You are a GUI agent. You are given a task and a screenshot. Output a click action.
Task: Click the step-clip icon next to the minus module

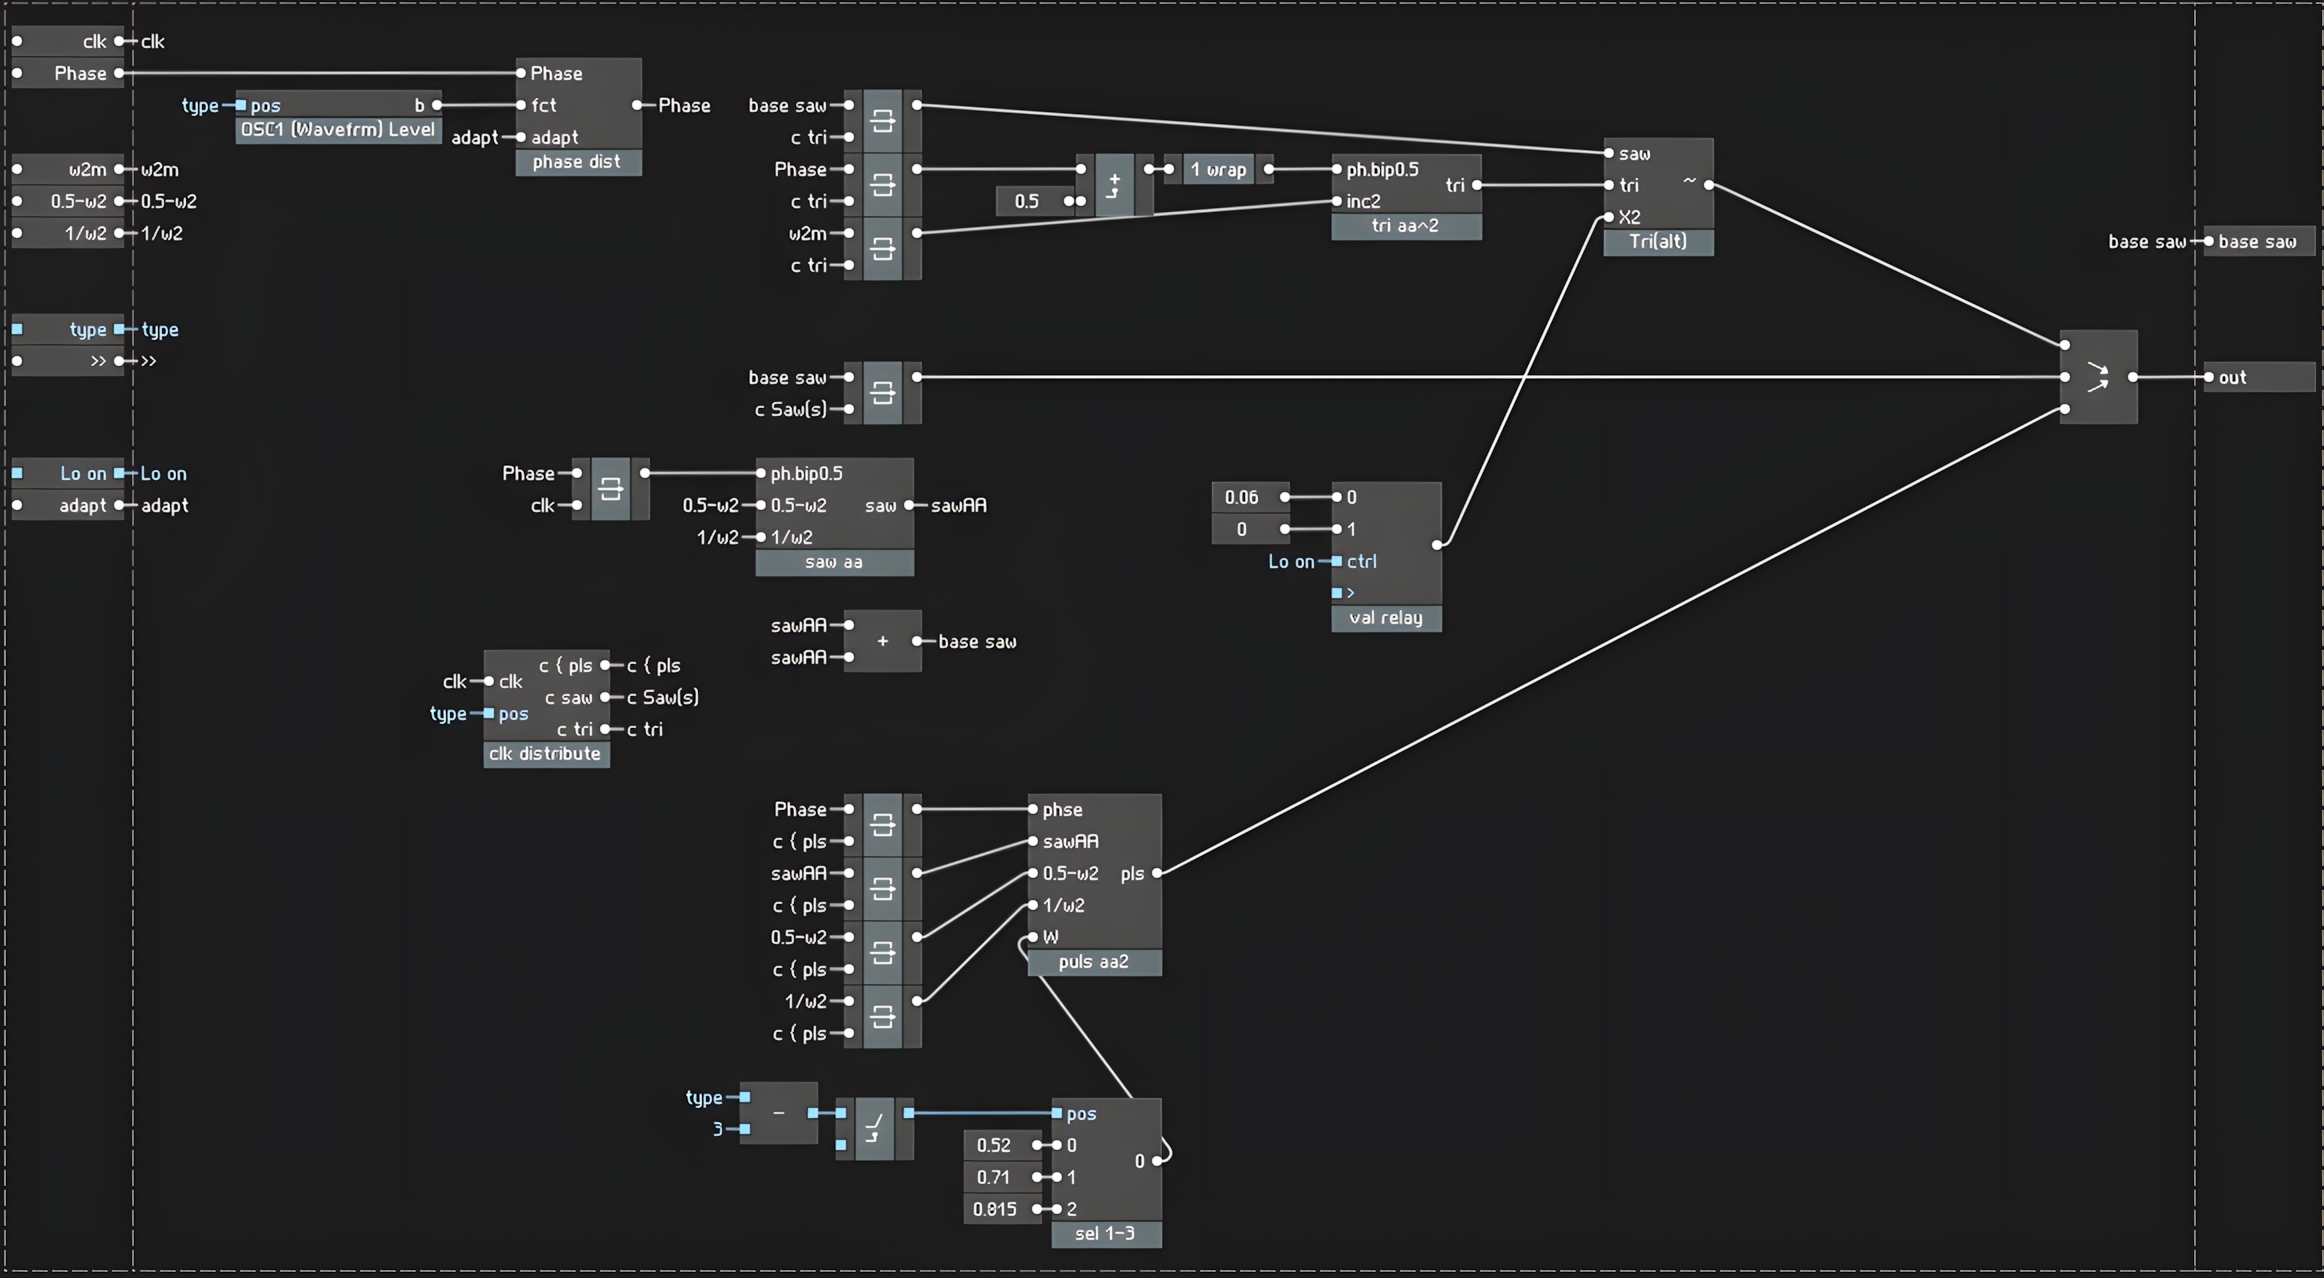coord(873,1128)
